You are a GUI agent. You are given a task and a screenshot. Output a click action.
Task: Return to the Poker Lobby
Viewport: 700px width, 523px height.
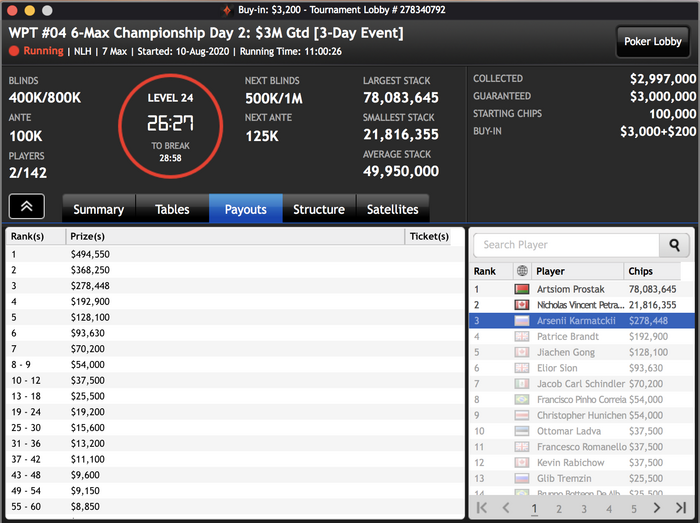[x=652, y=42]
